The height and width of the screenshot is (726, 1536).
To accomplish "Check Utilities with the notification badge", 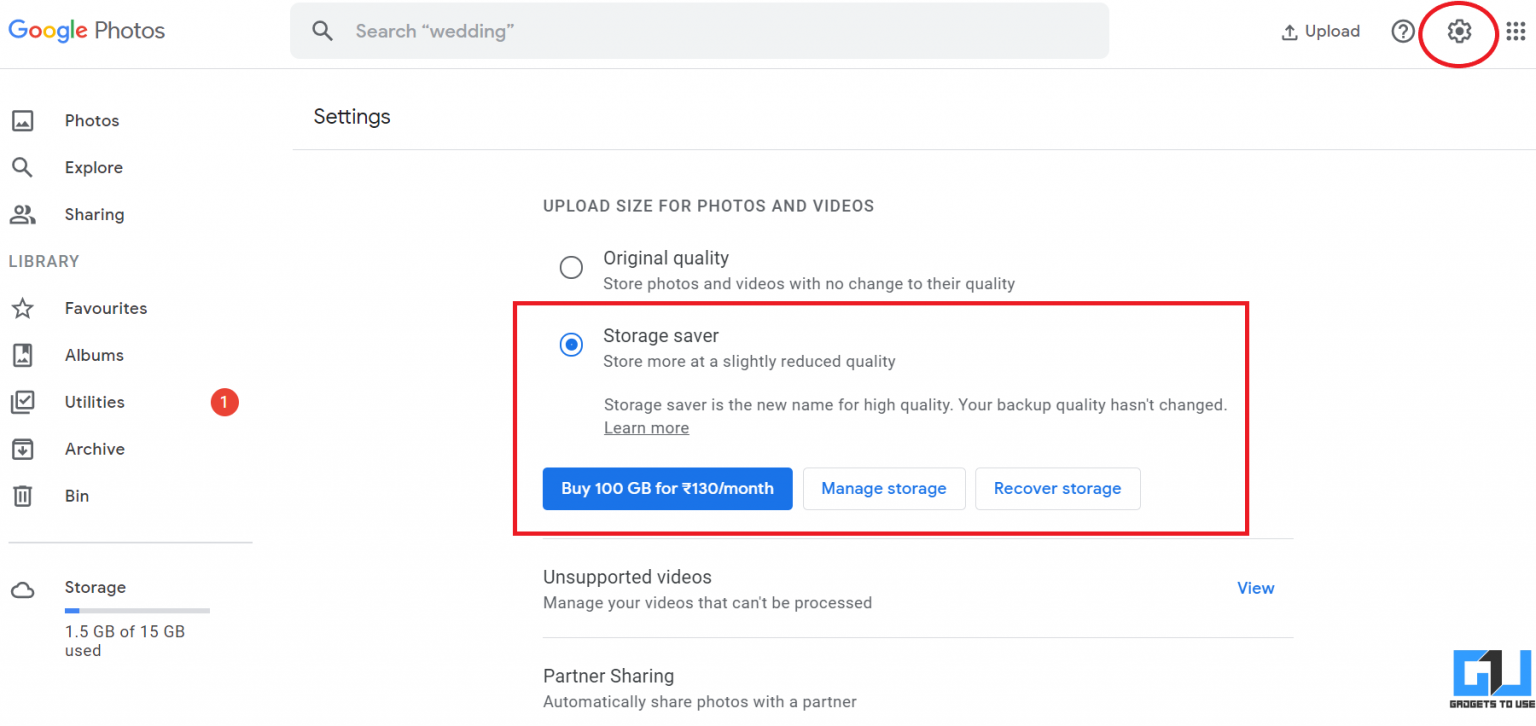I will [x=94, y=402].
